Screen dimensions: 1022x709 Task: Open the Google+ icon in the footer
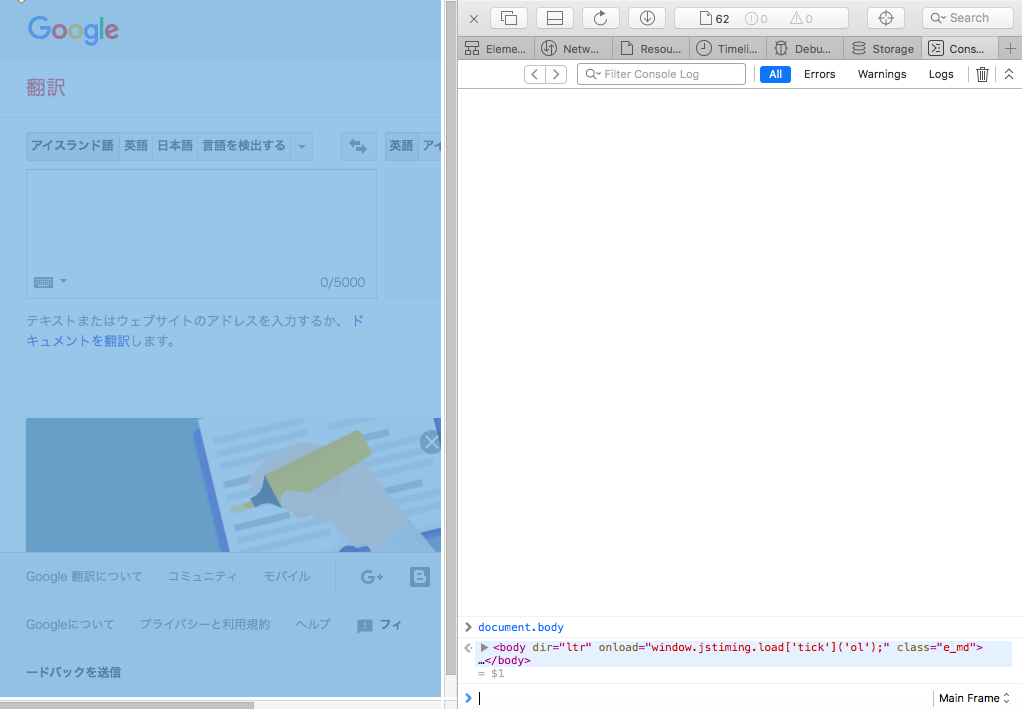372,577
